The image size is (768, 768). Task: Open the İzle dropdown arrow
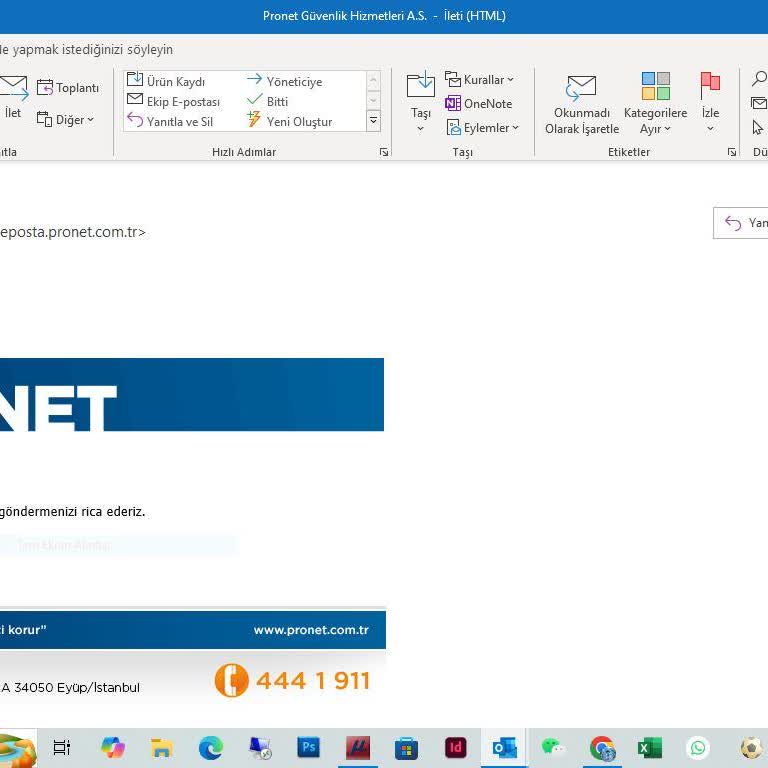710,129
